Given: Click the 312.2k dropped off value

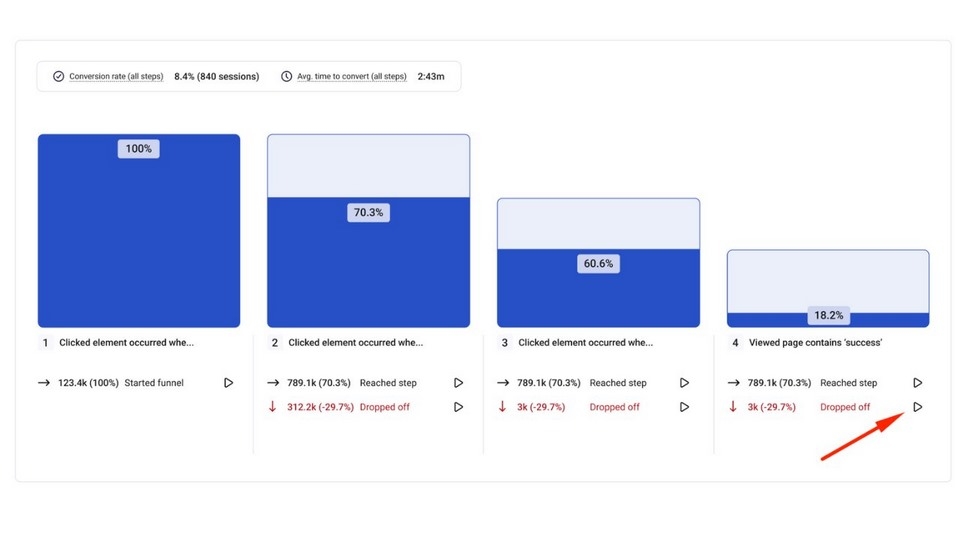Looking at the screenshot, I should (x=320, y=407).
